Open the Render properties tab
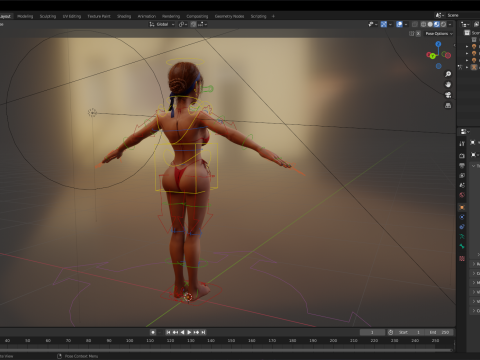 [x=462, y=156]
